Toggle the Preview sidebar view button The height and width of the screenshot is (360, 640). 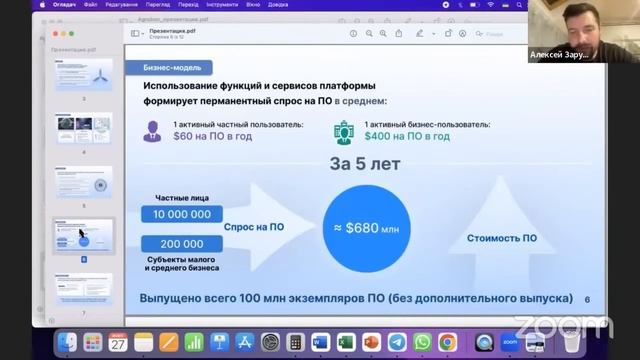click(x=135, y=33)
